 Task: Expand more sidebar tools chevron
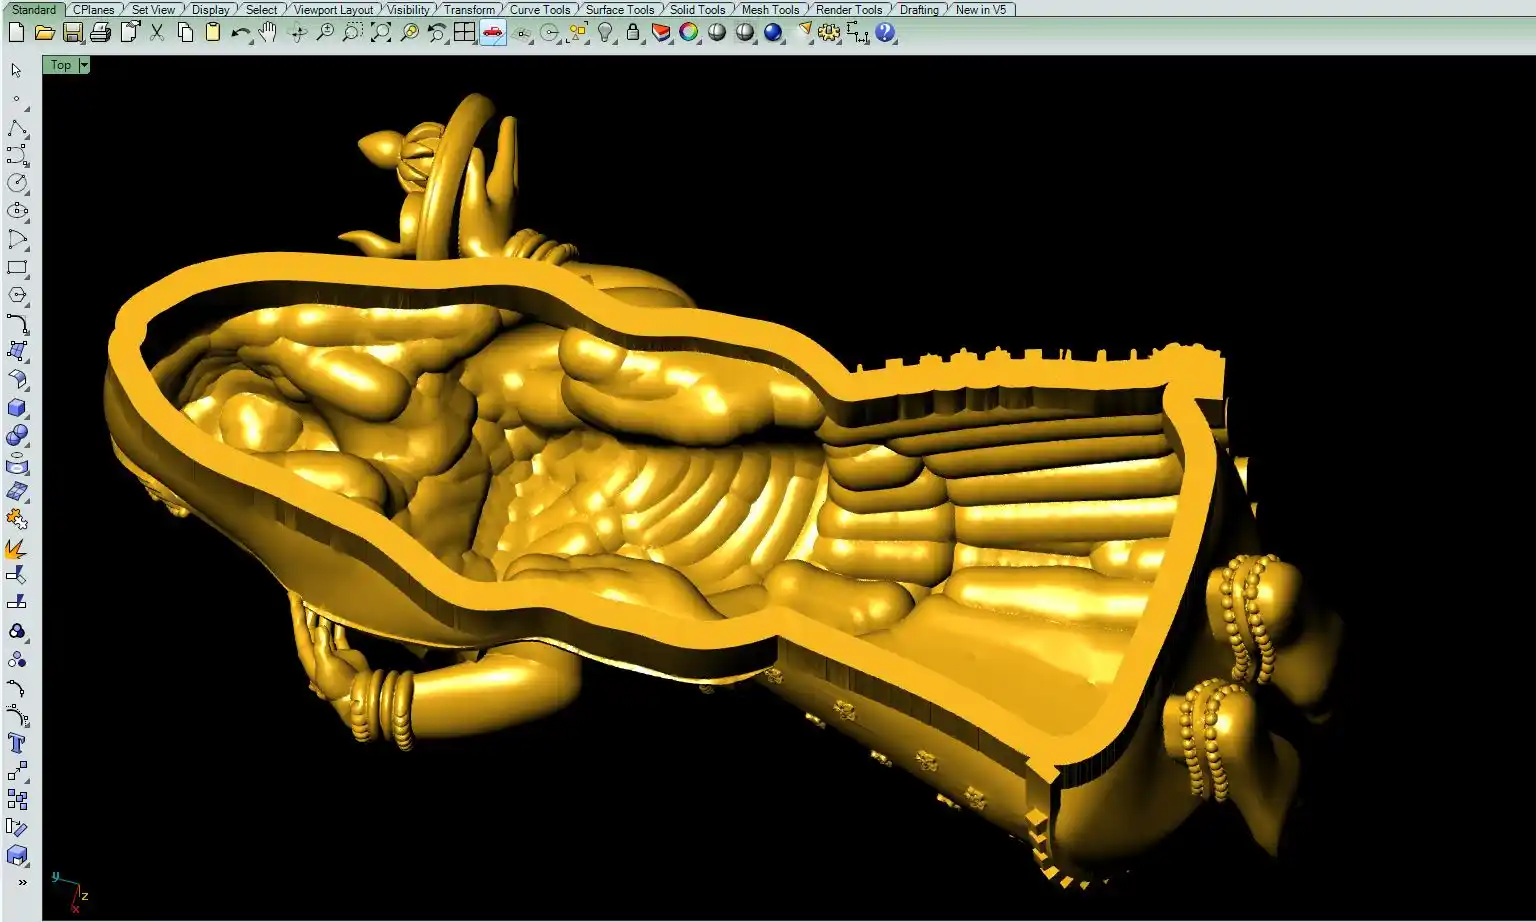point(22,883)
